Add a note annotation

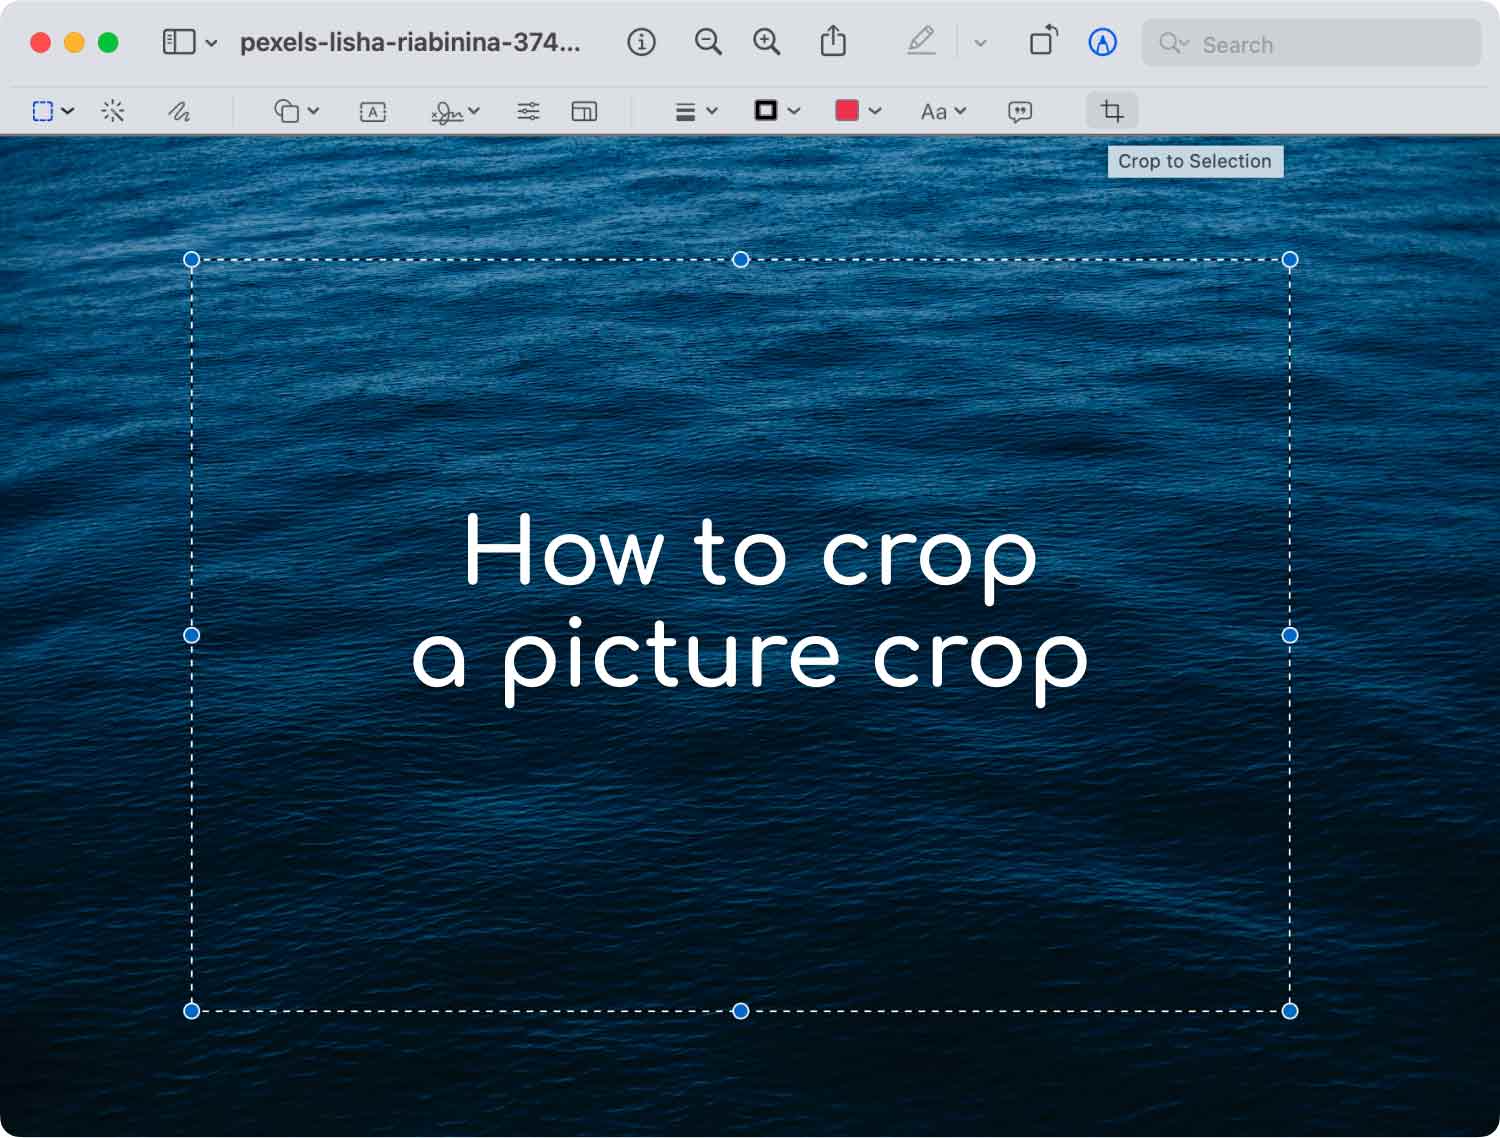tap(1018, 111)
